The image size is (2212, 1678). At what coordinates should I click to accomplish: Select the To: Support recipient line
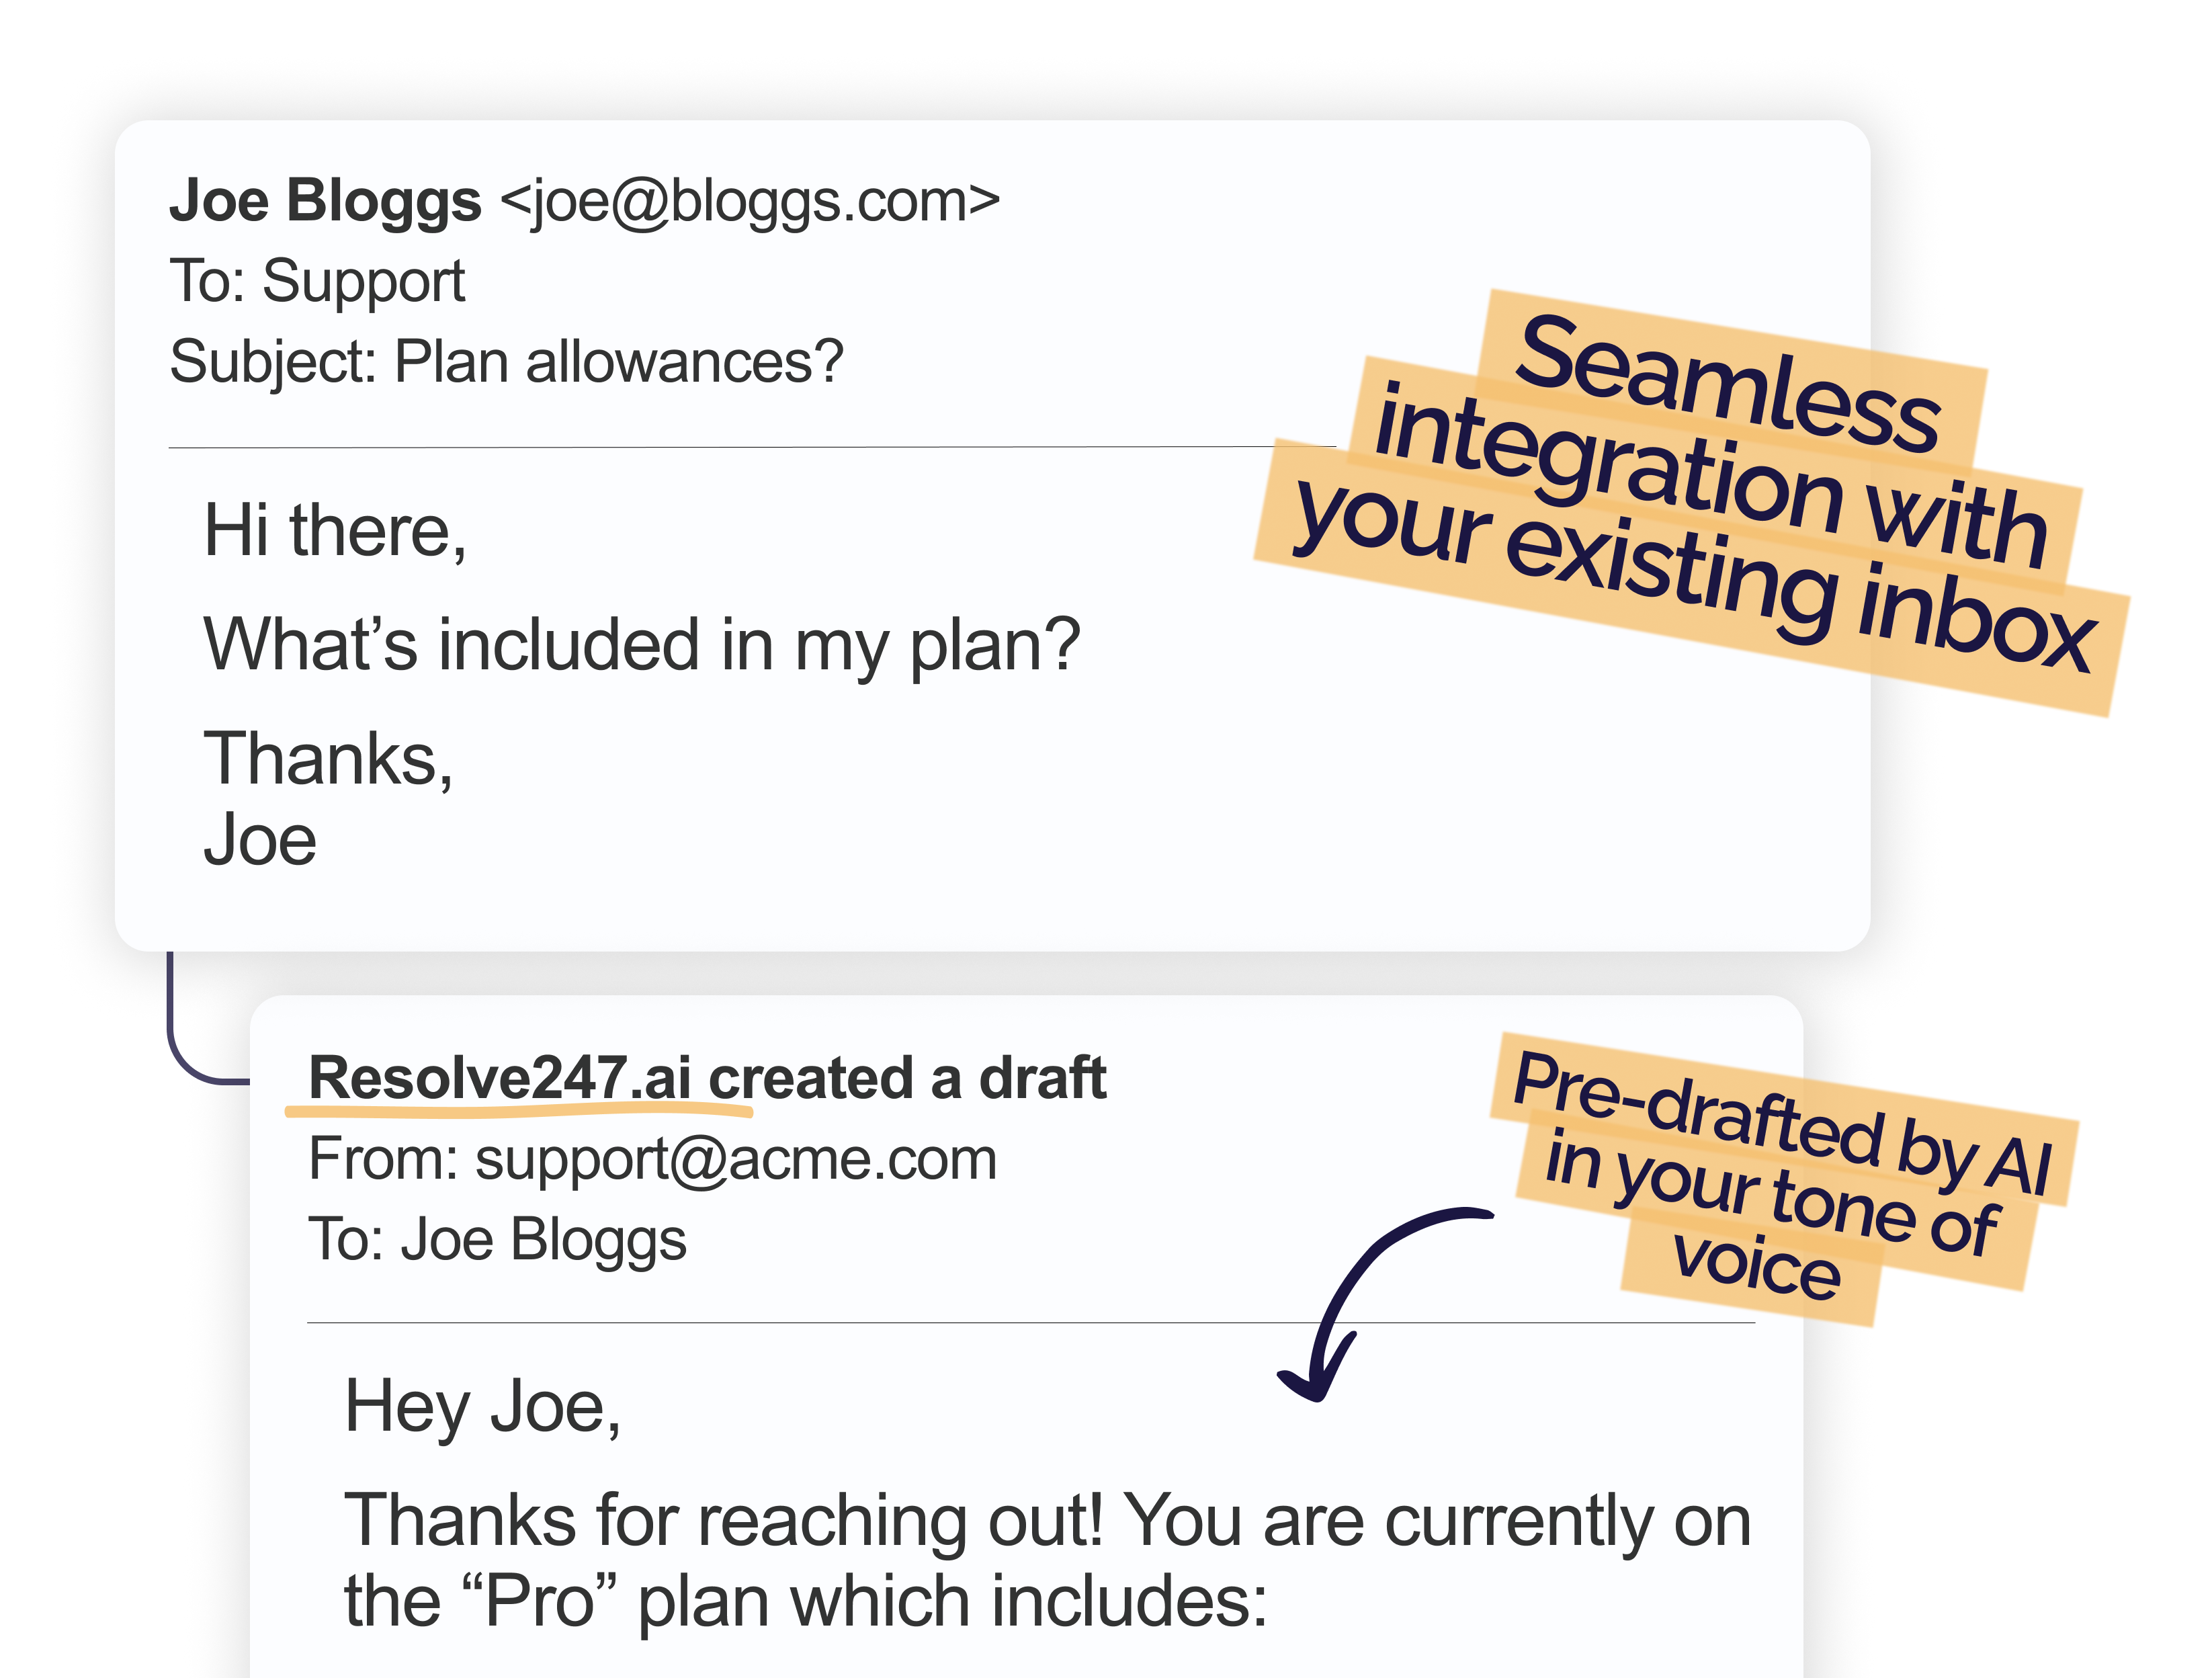click(317, 281)
